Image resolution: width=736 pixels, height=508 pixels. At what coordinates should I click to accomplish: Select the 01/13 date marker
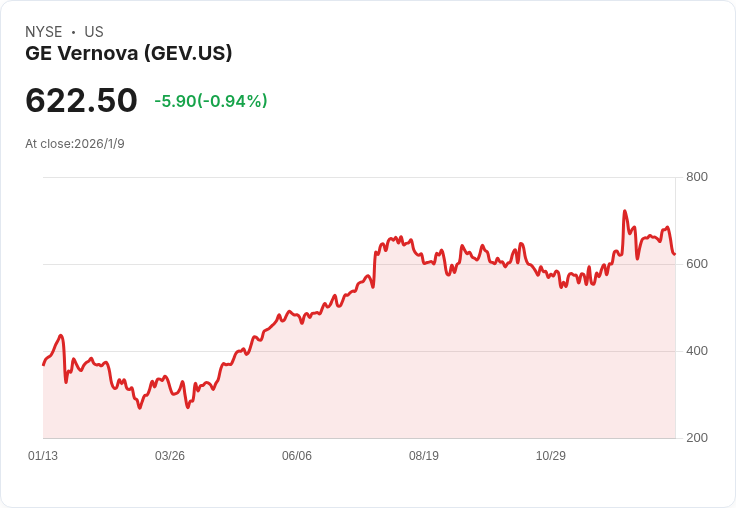click(x=43, y=456)
